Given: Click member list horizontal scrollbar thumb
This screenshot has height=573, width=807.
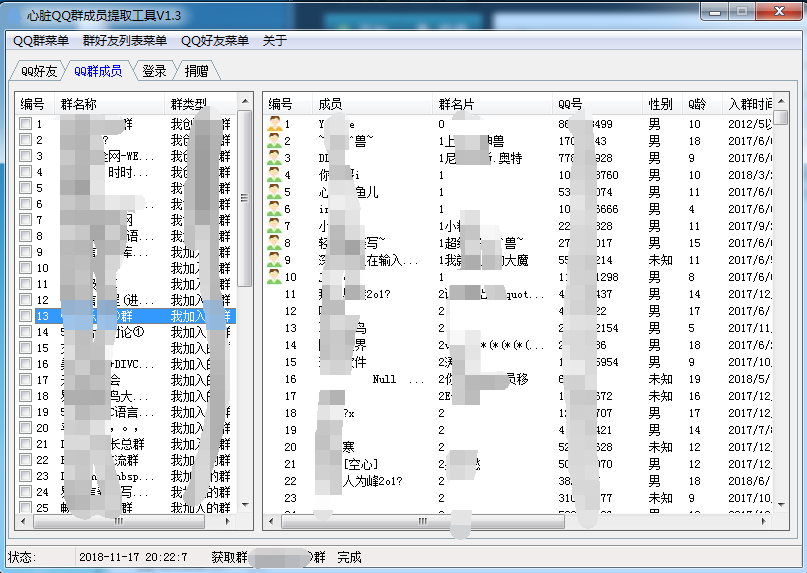Looking at the screenshot, I should 423,521.
